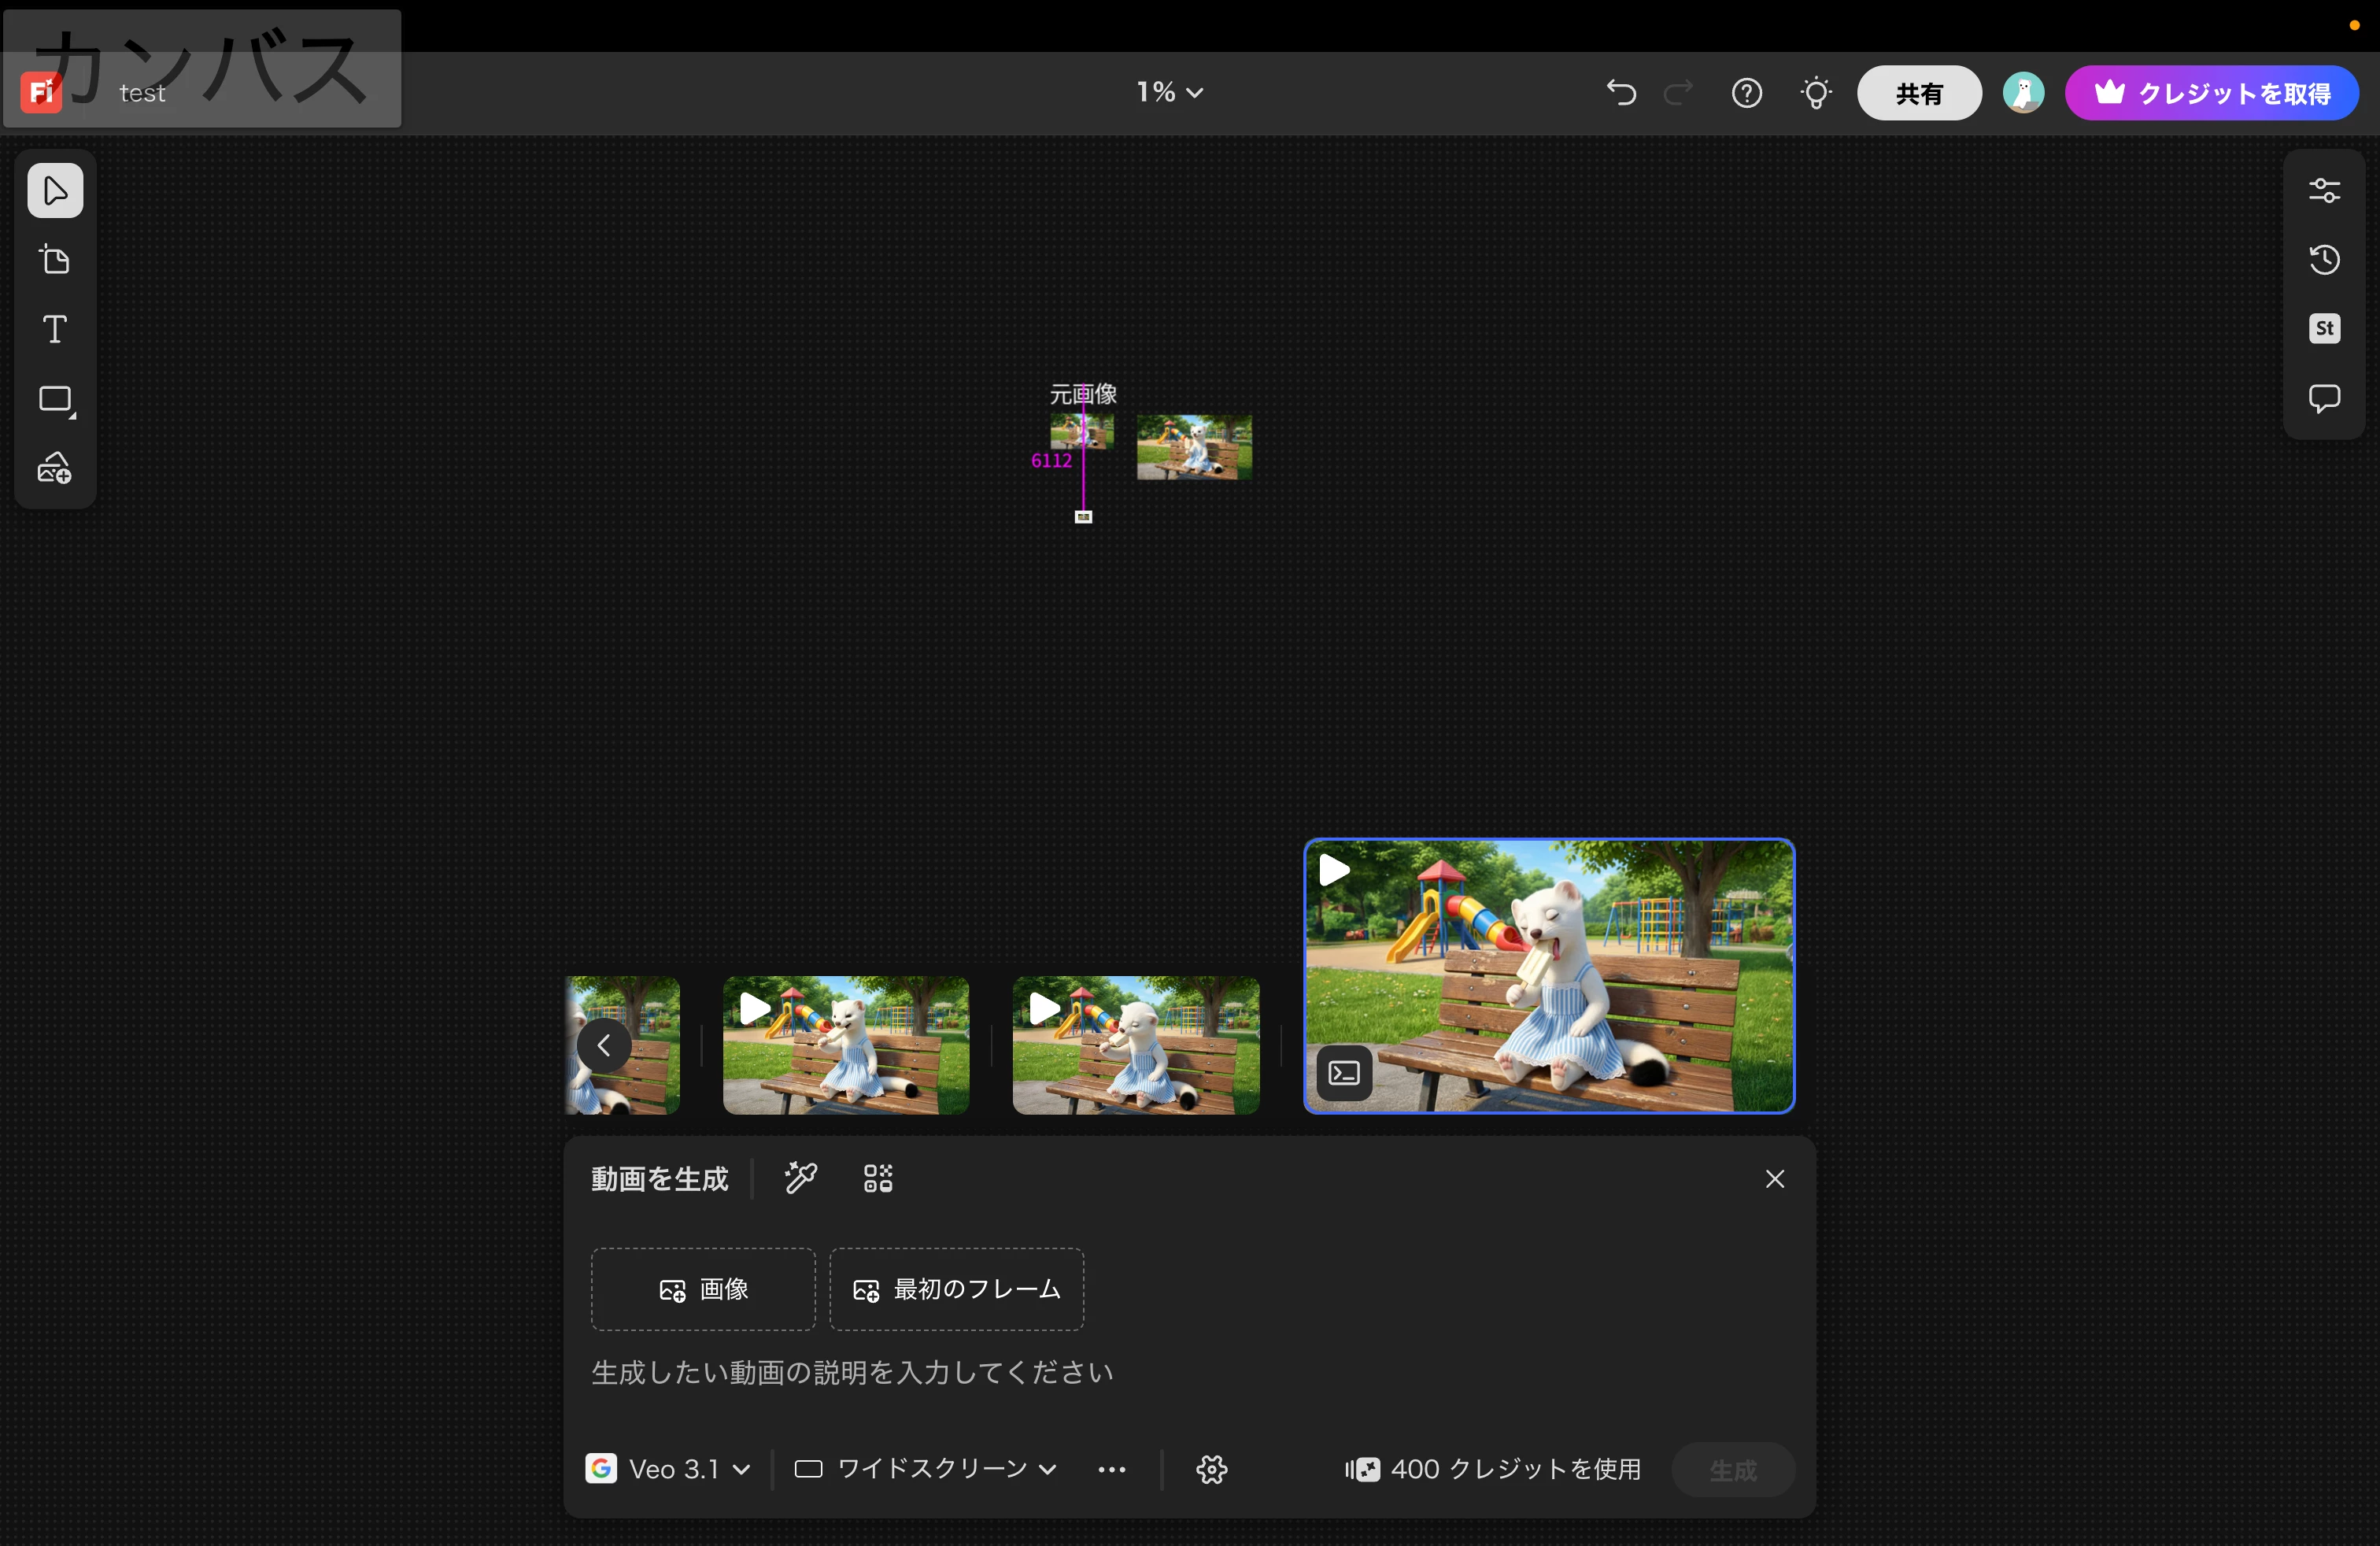The width and height of the screenshot is (2380, 1546).
Task: Open the Adobe Stock panel
Action: point(2324,328)
